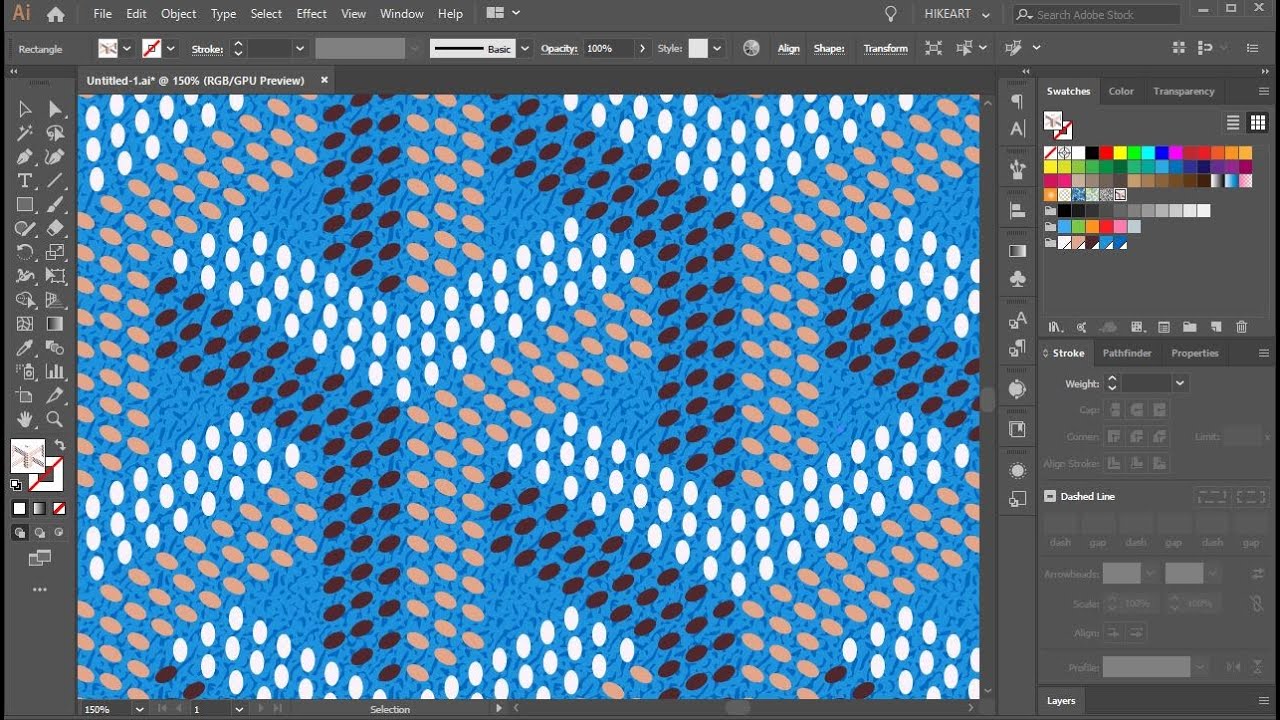Viewport: 1280px width, 720px height.
Task: Open the Weight dropdown in Stroke panel
Action: point(1180,383)
